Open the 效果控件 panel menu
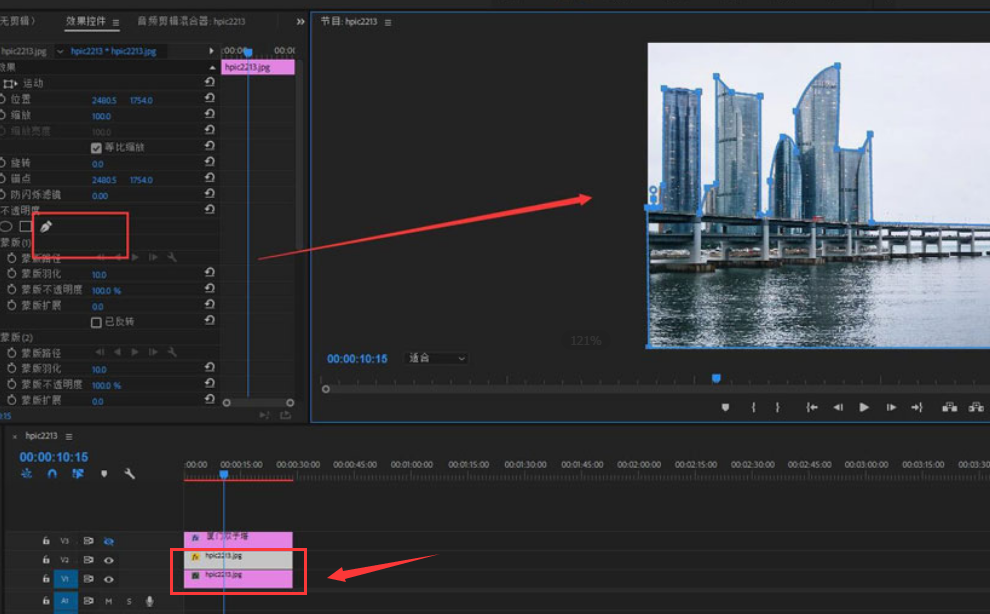The image size is (990, 614). [x=116, y=21]
